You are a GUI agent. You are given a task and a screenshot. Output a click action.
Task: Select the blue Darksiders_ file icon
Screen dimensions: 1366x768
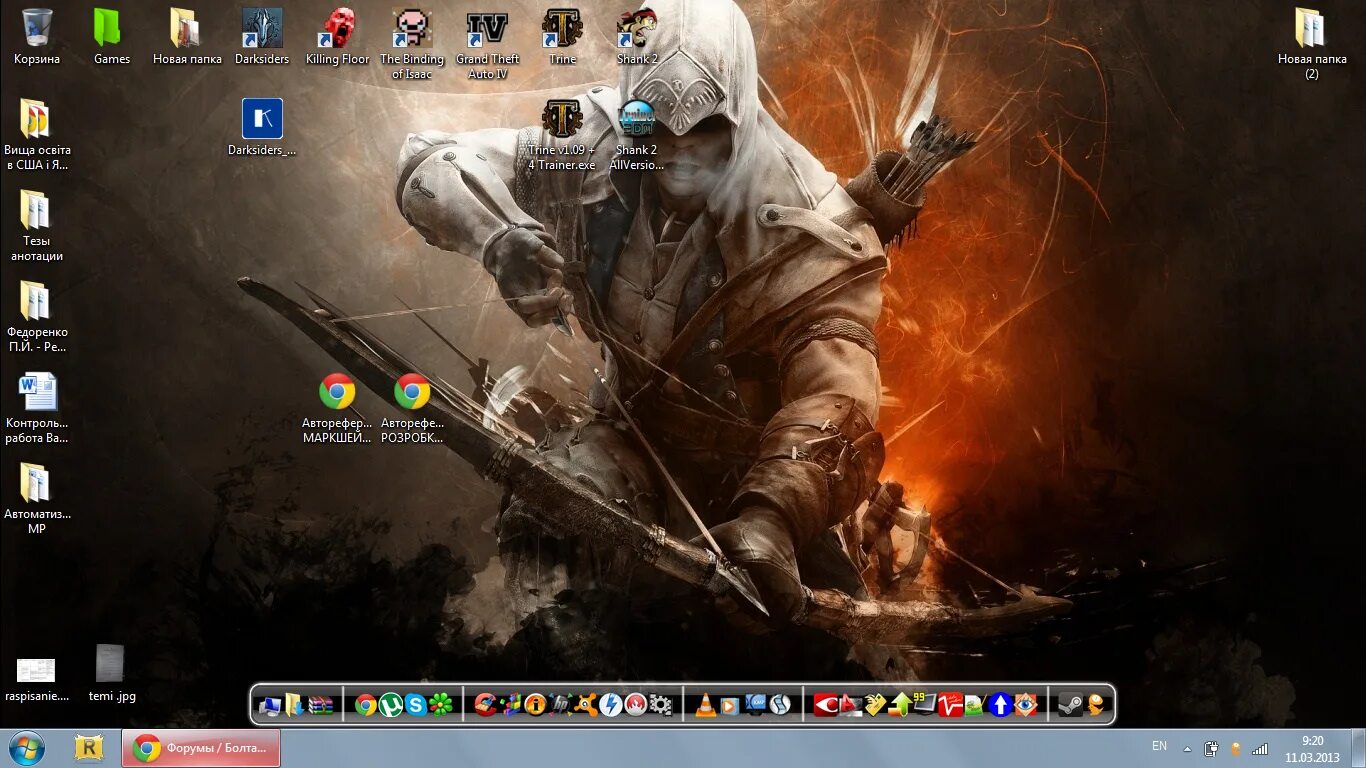point(262,127)
